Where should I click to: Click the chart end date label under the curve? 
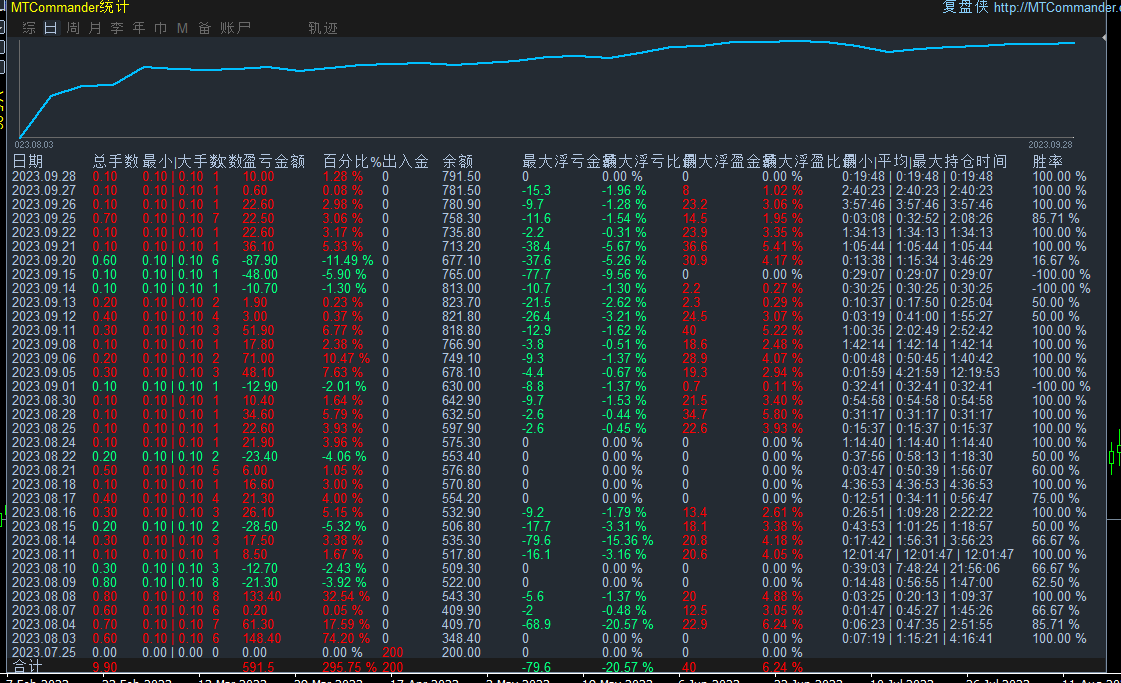point(1050,144)
